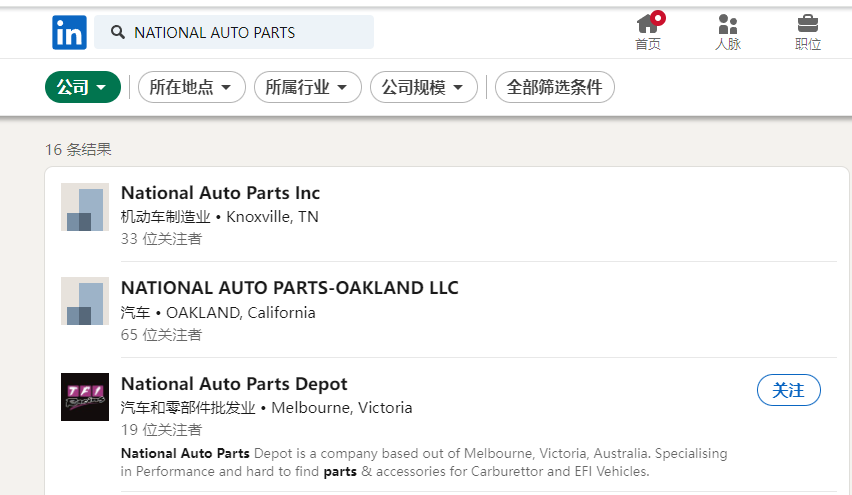This screenshot has width=852, height=495.
Task: Open the 职位 jobs tab
Action: (x=808, y=32)
